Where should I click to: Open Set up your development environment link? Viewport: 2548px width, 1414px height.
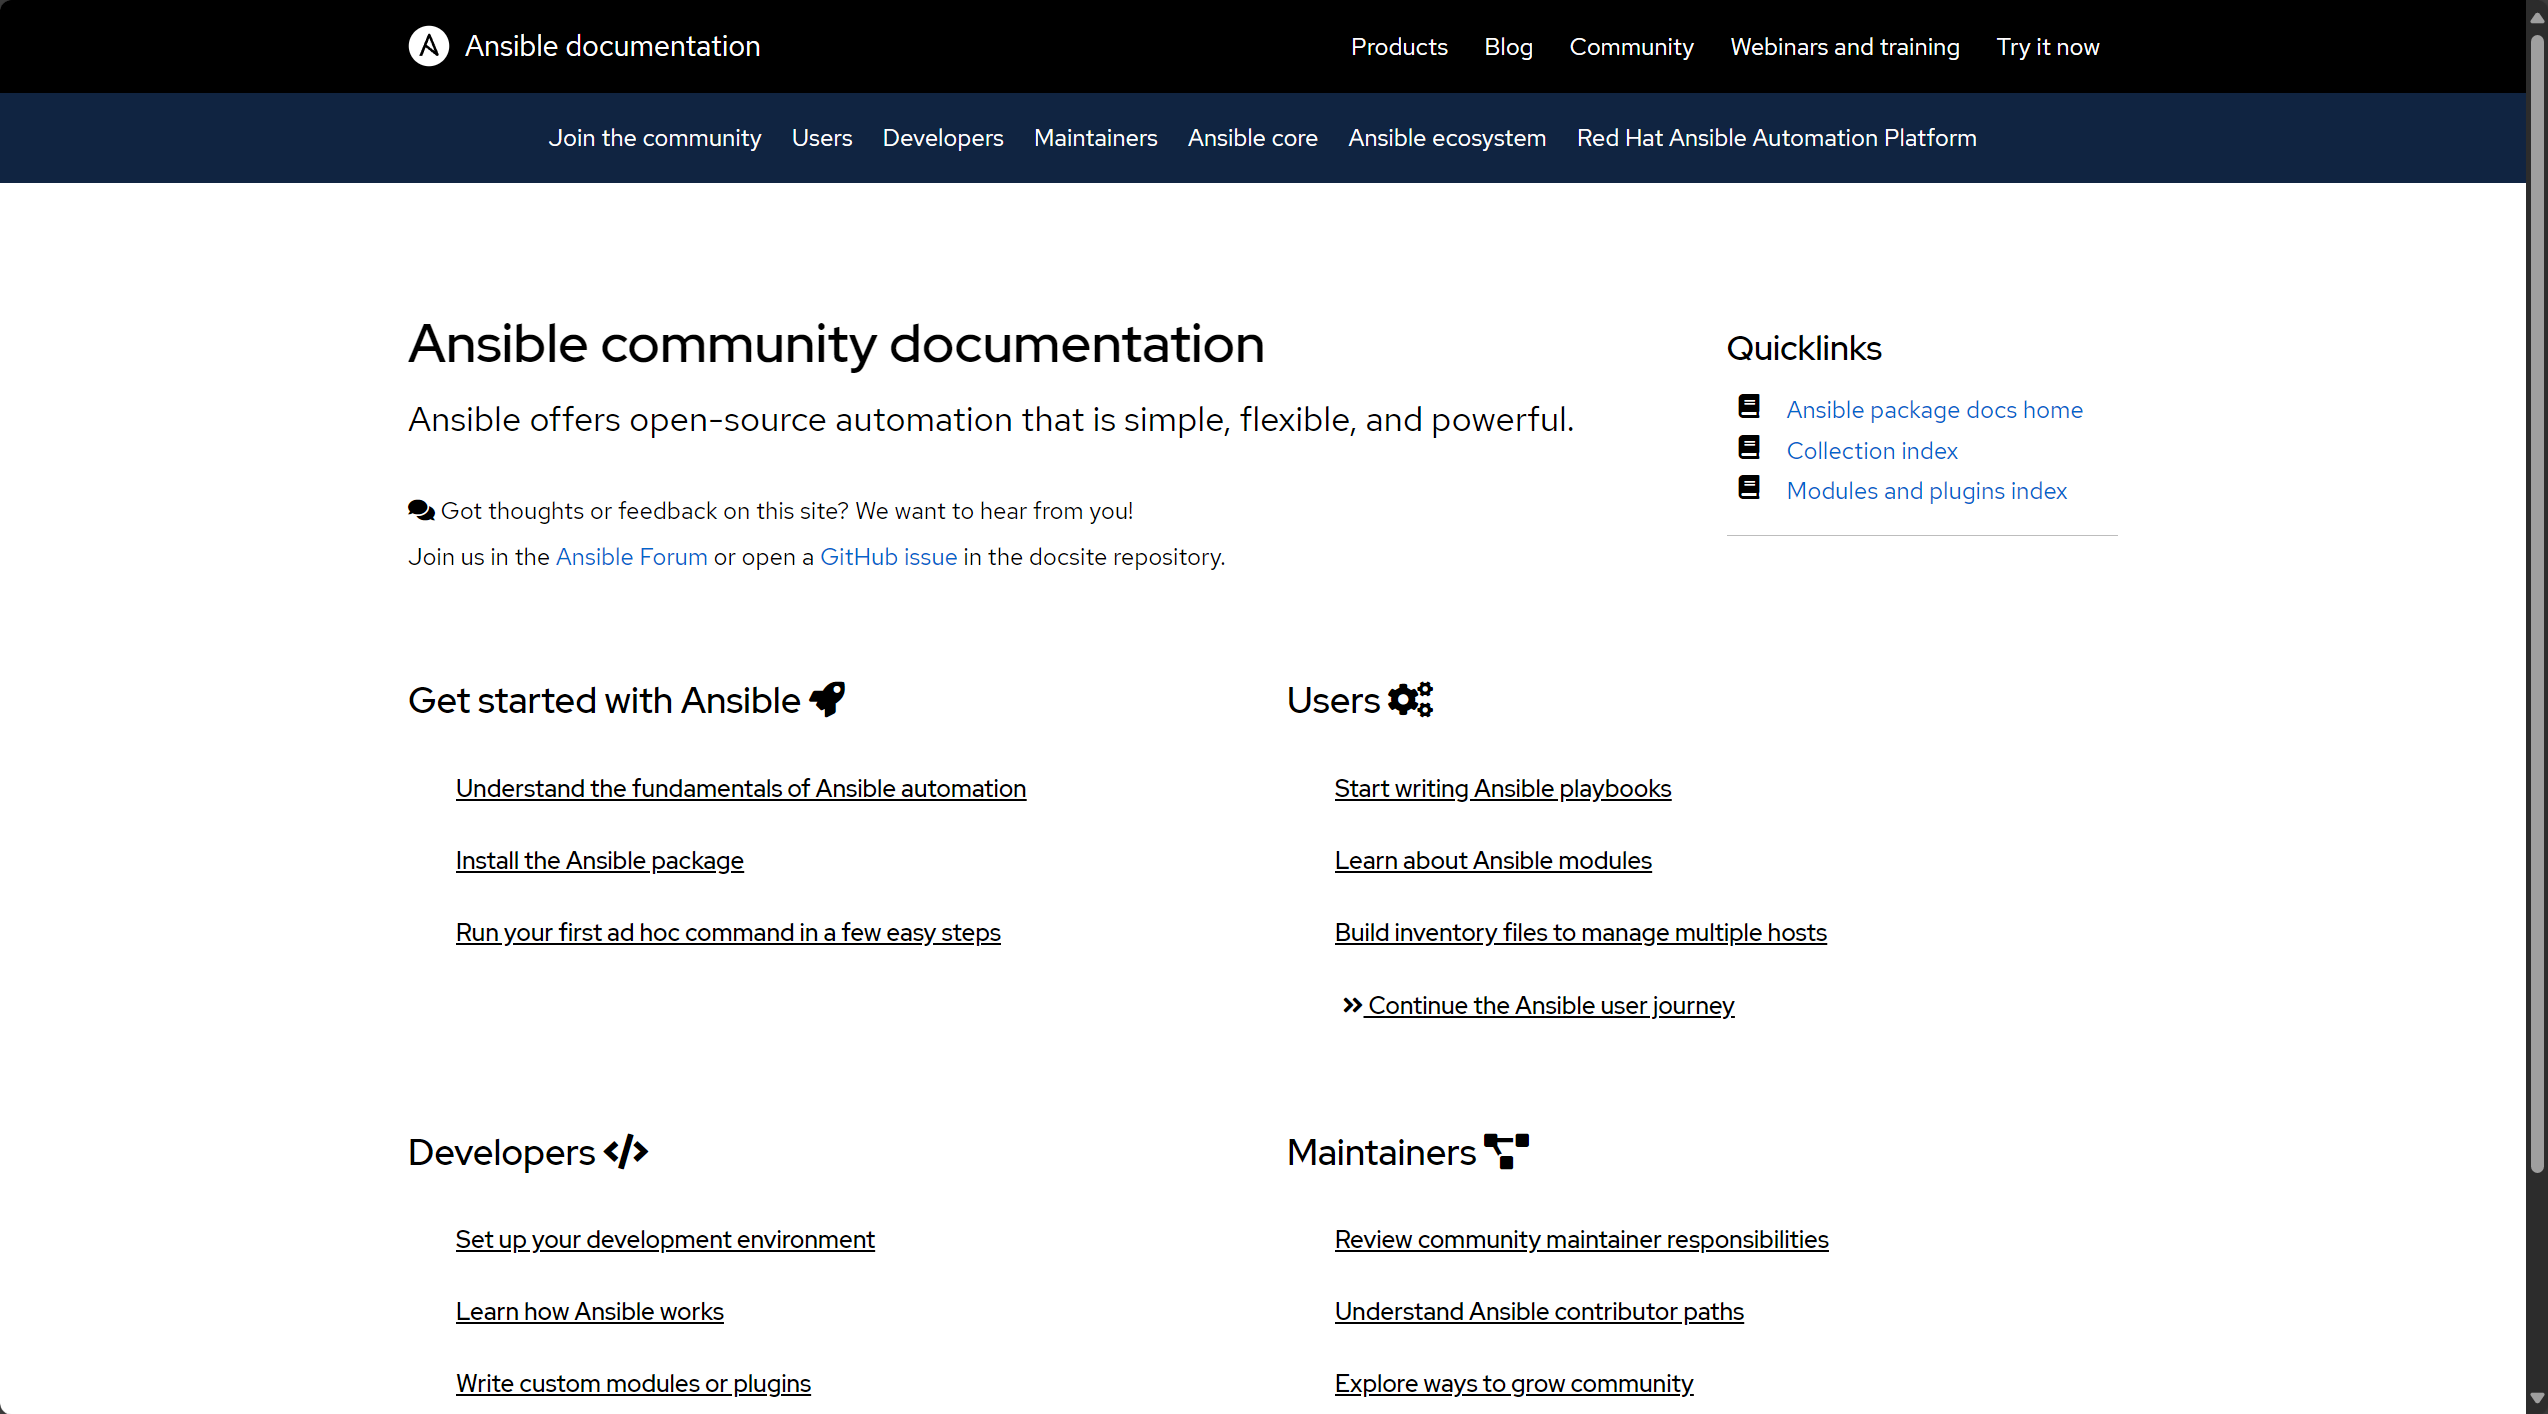tap(665, 1240)
